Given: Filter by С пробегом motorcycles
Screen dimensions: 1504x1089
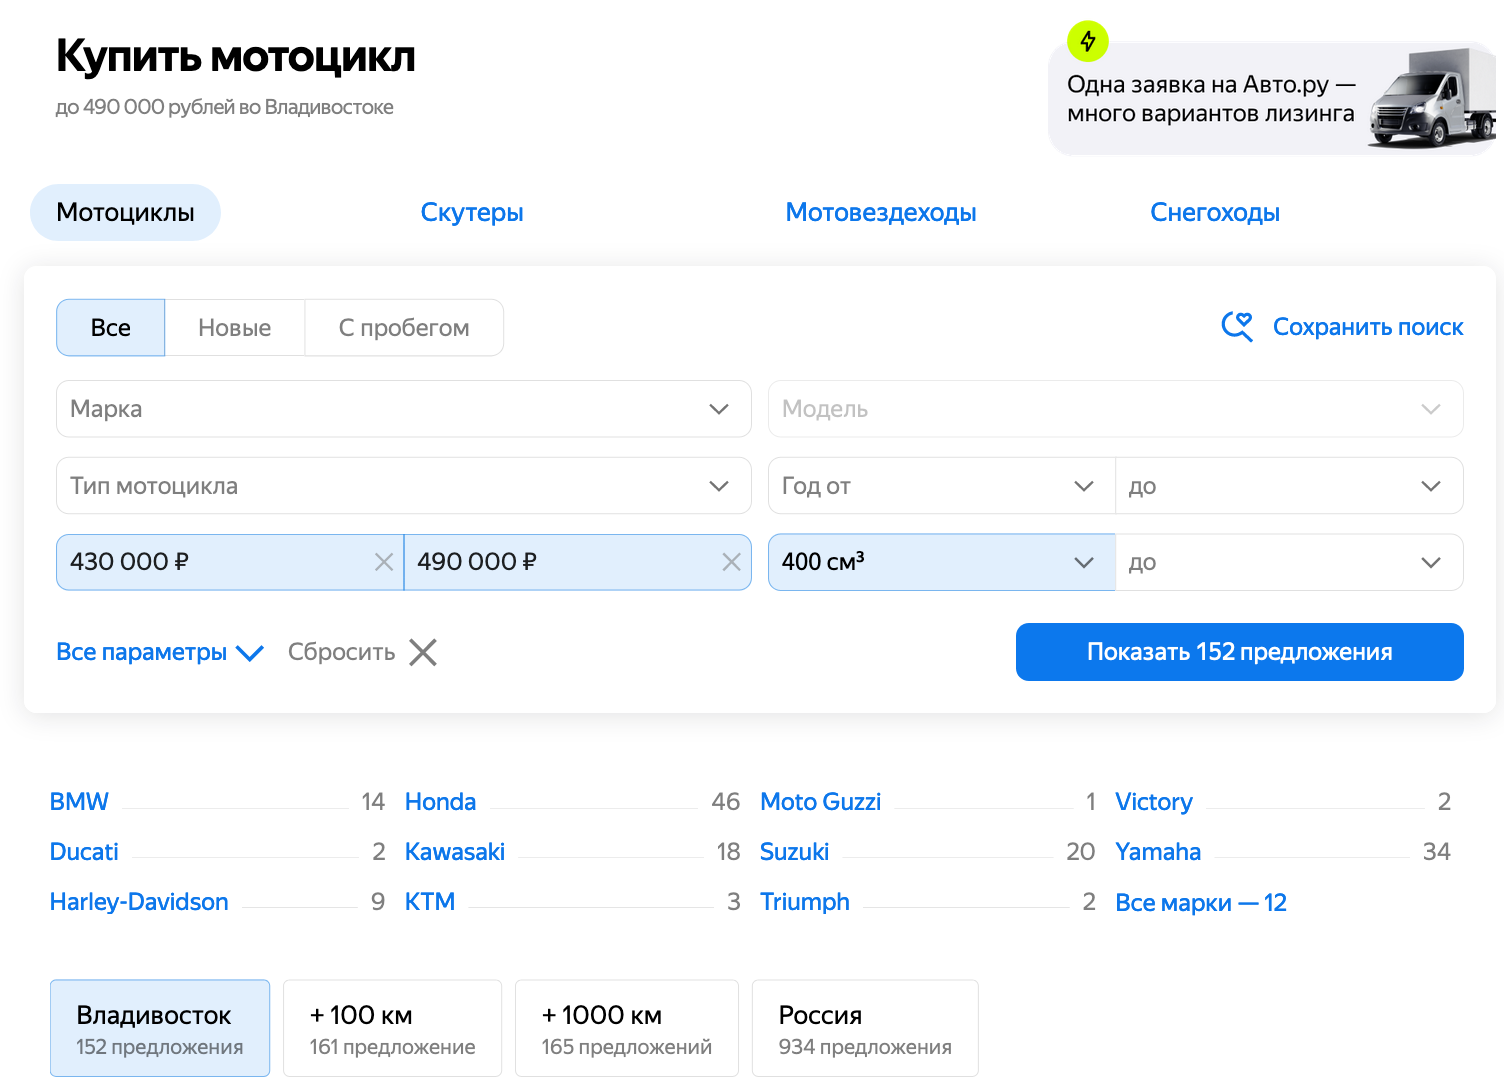Looking at the screenshot, I should tap(404, 328).
